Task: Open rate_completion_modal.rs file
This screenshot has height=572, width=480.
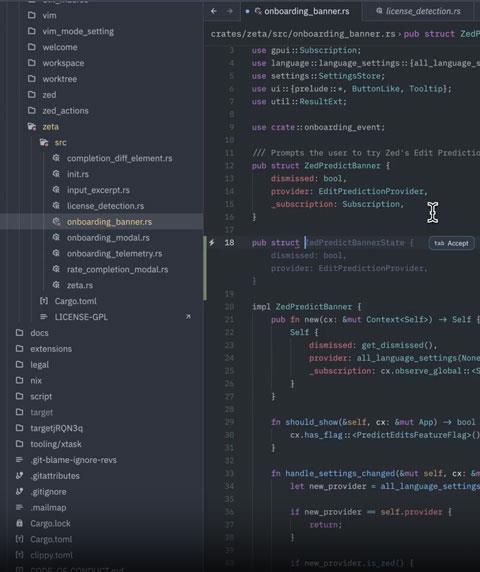Action: (117, 269)
